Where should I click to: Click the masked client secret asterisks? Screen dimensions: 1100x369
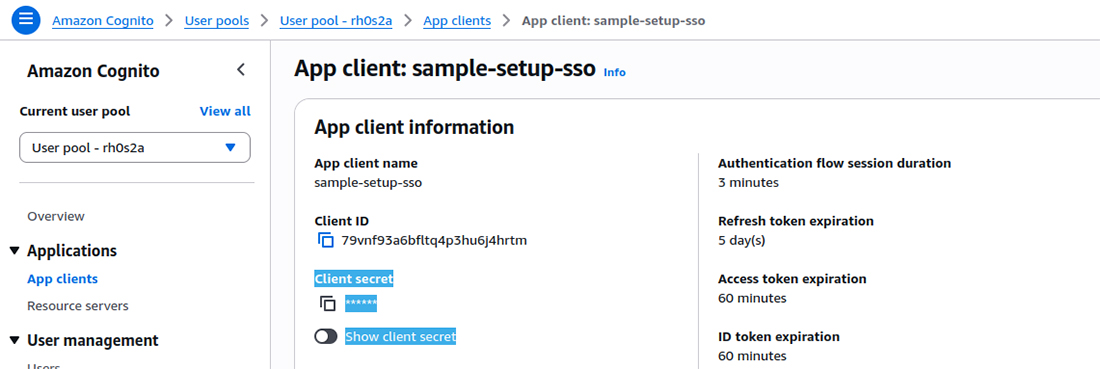coord(361,304)
